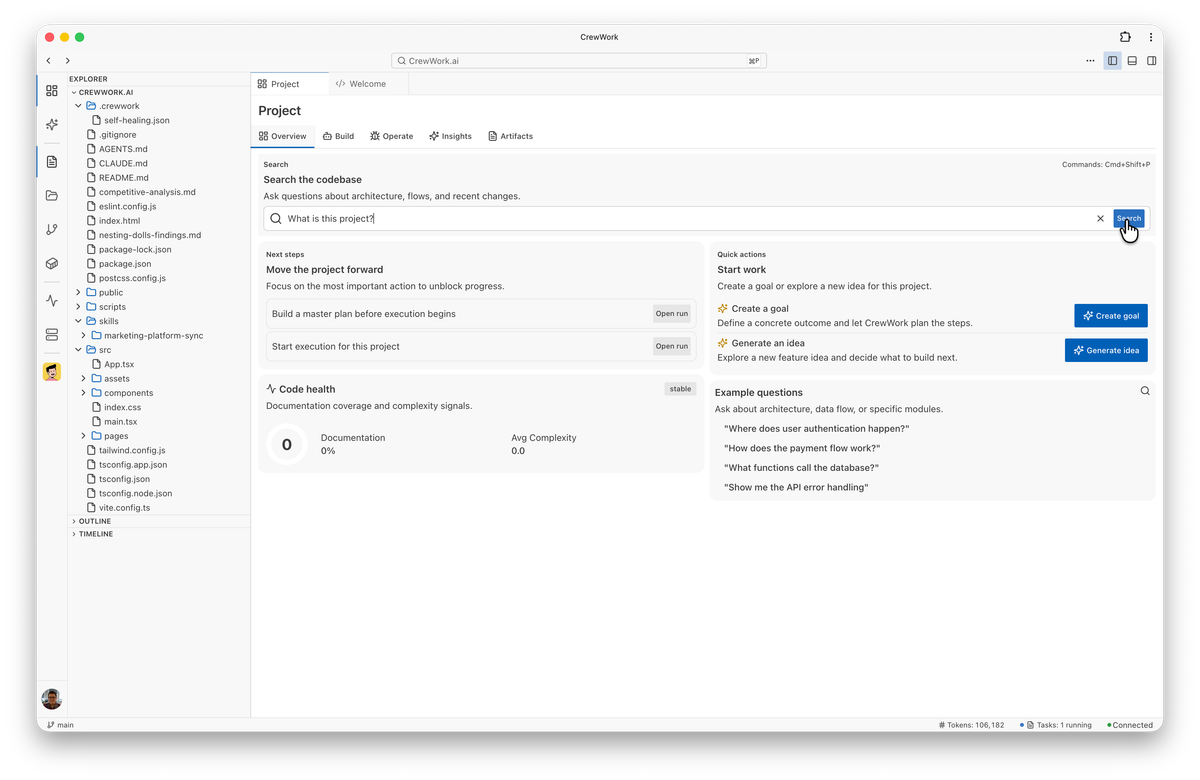Open the source control branch icon
This screenshot has height=780, width=1200.
pos(52,229)
